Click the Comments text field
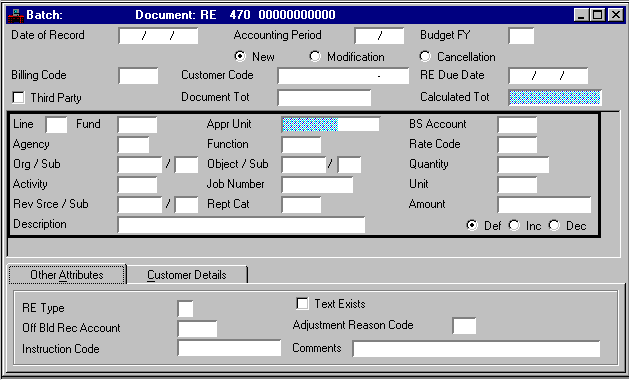 pos(477,349)
